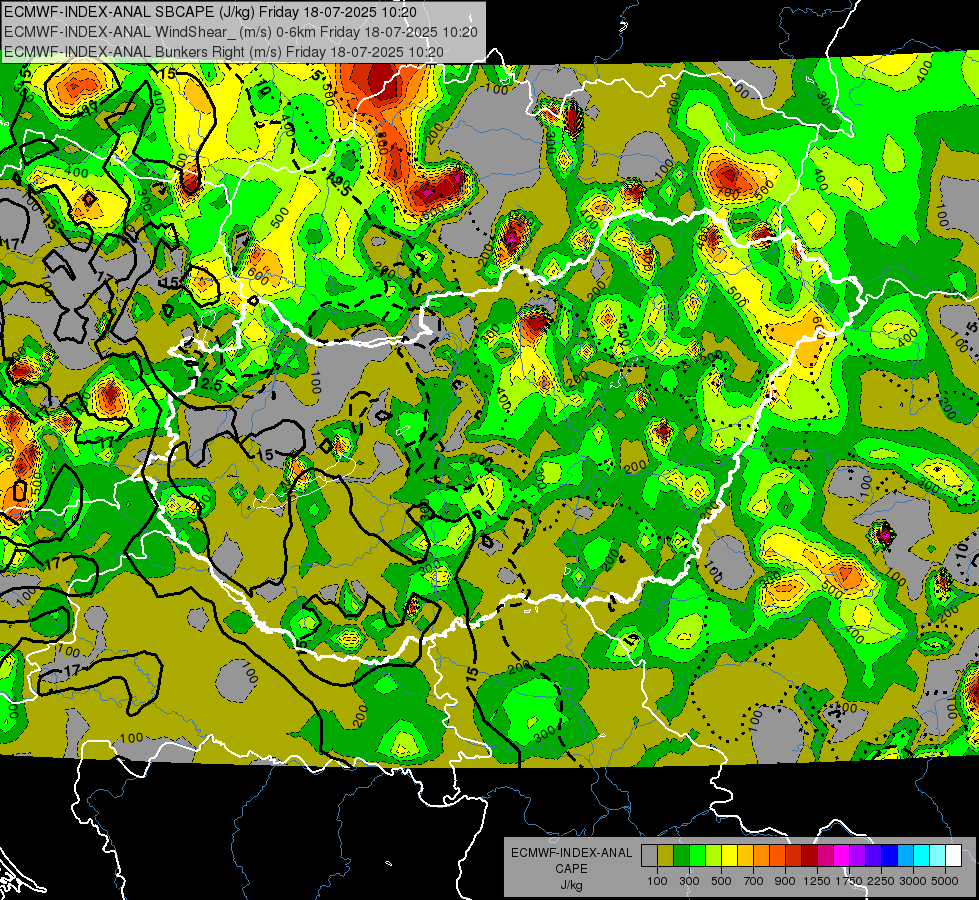Click the brick red CAPE legend swatch

pos(794,856)
